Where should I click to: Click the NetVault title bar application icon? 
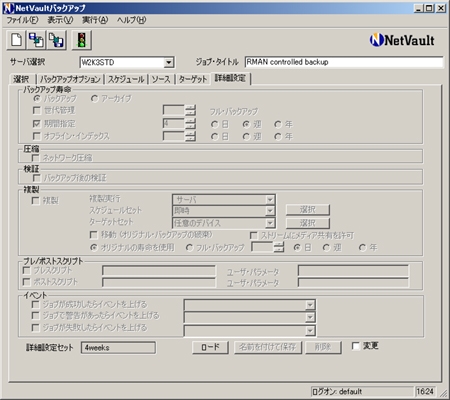point(8,8)
